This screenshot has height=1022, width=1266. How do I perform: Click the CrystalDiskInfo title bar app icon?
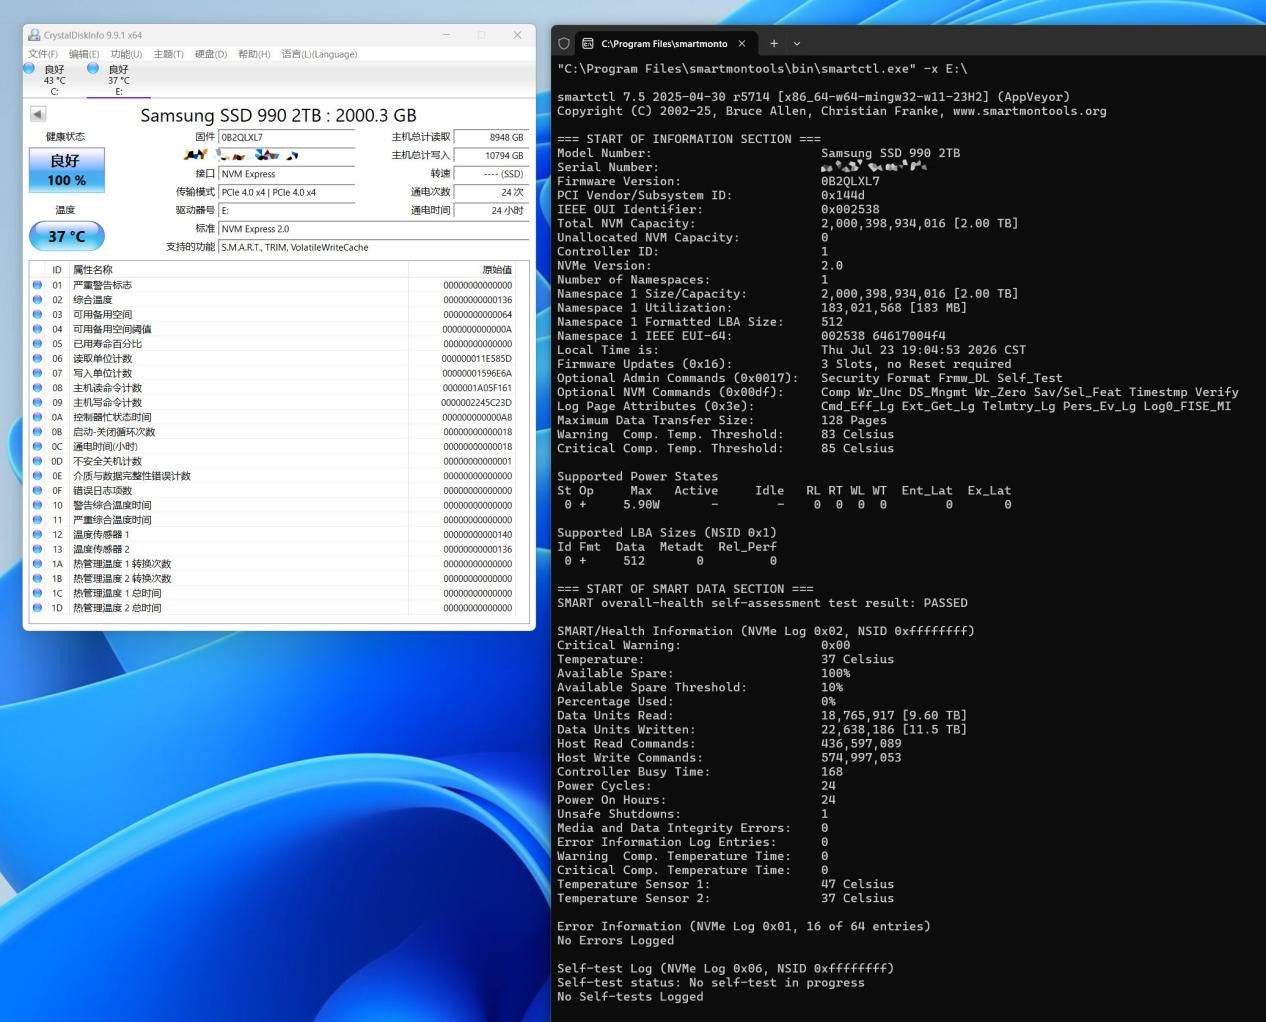click(34, 35)
